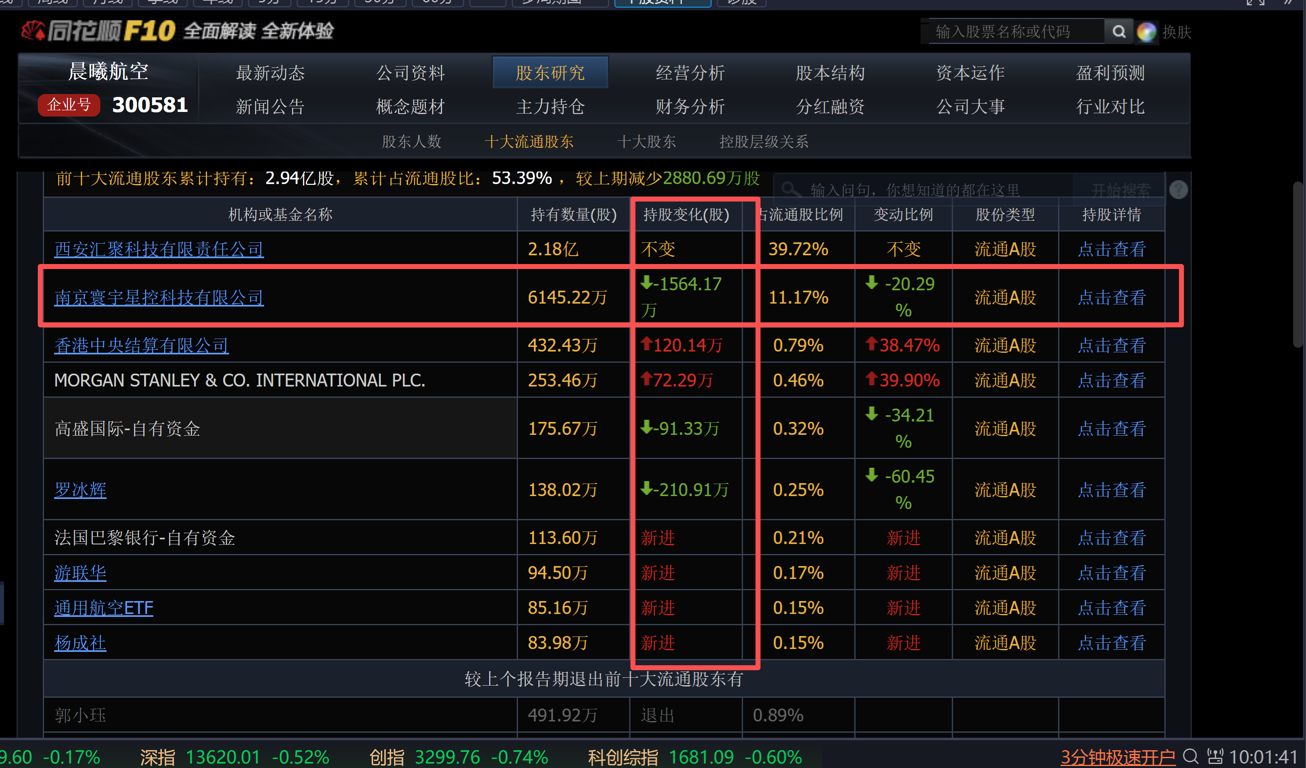The height and width of the screenshot is (768, 1306).
Task: Click the 持股详情 column header
Action: click(1111, 214)
